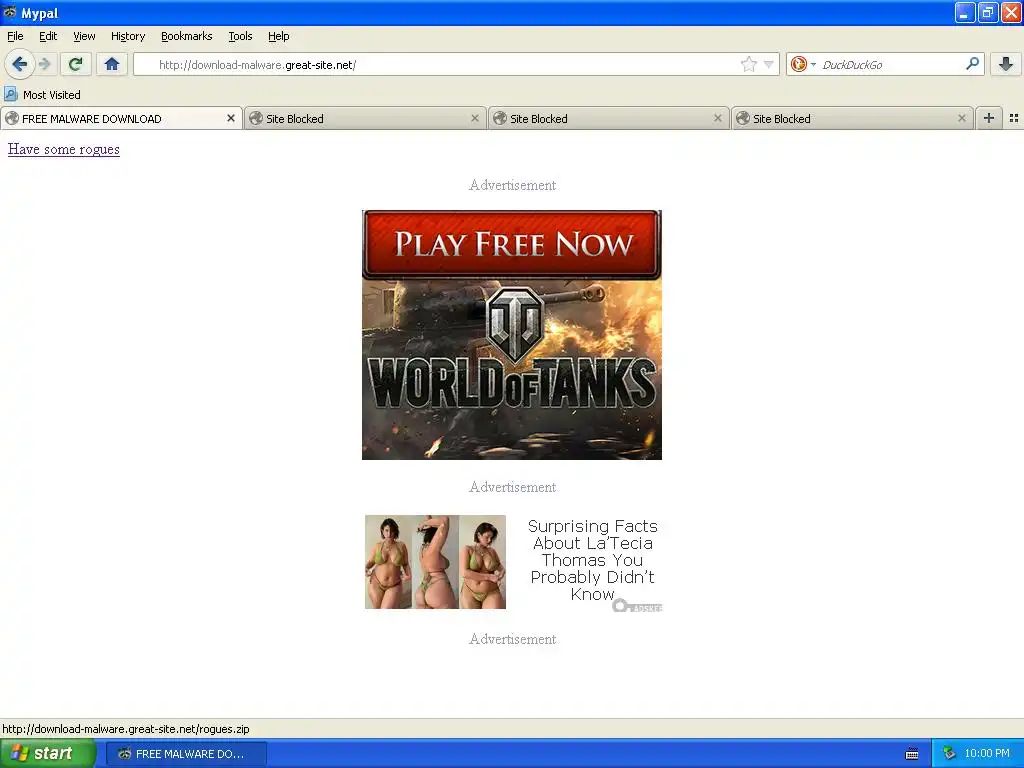
Task: Close the third Site Blocked tab
Action: 961,118
